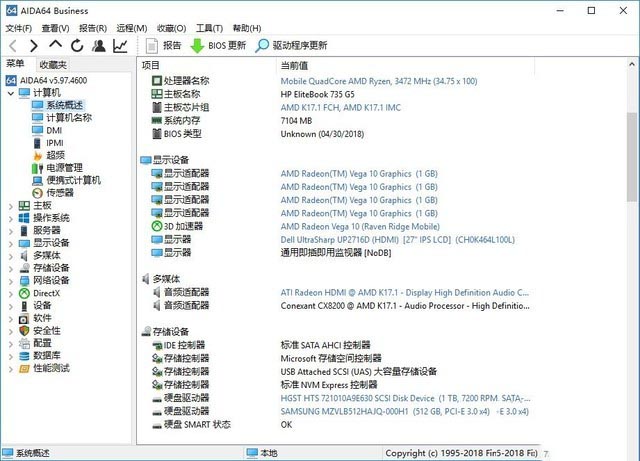The image size is (640, 461).
Task: Click the 系统内存 memory icon
Action: [x=157, y=120]
